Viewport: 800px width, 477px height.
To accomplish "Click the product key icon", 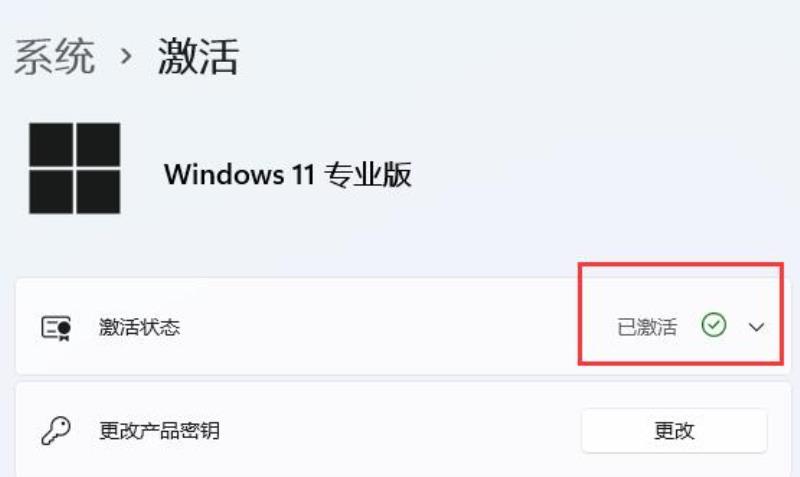I will click(56, 431).
